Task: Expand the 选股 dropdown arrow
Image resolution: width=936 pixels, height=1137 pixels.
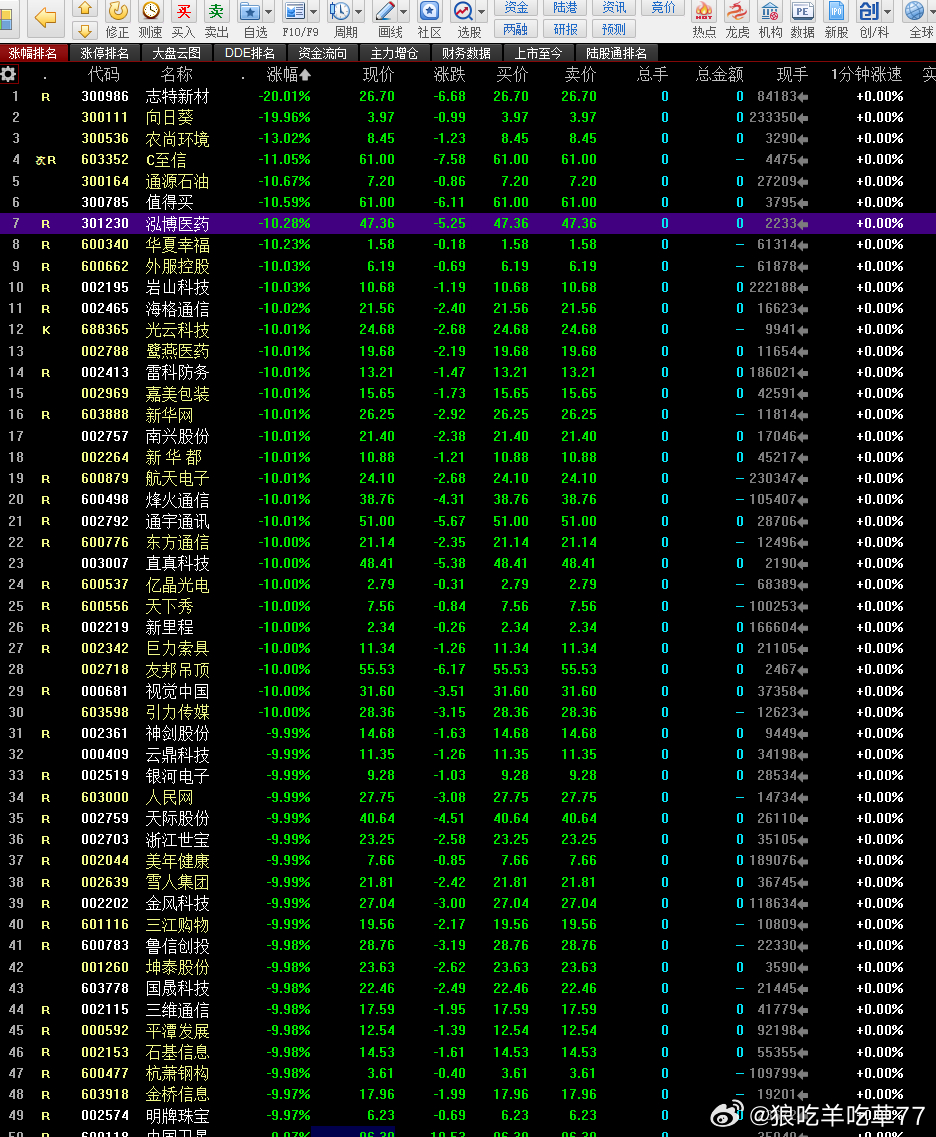Action: 481,12
